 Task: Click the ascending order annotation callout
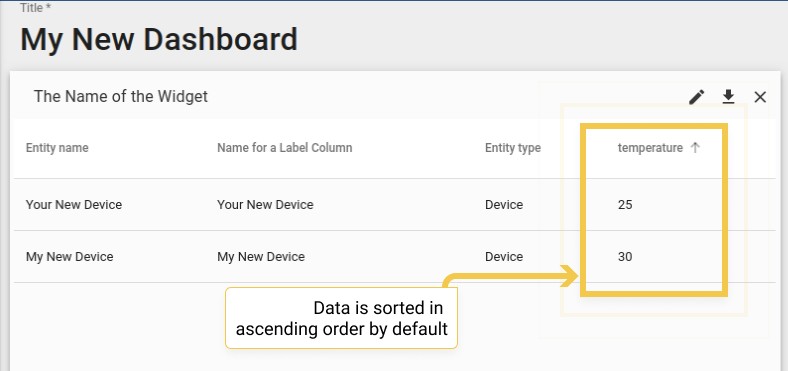point(341,318)
